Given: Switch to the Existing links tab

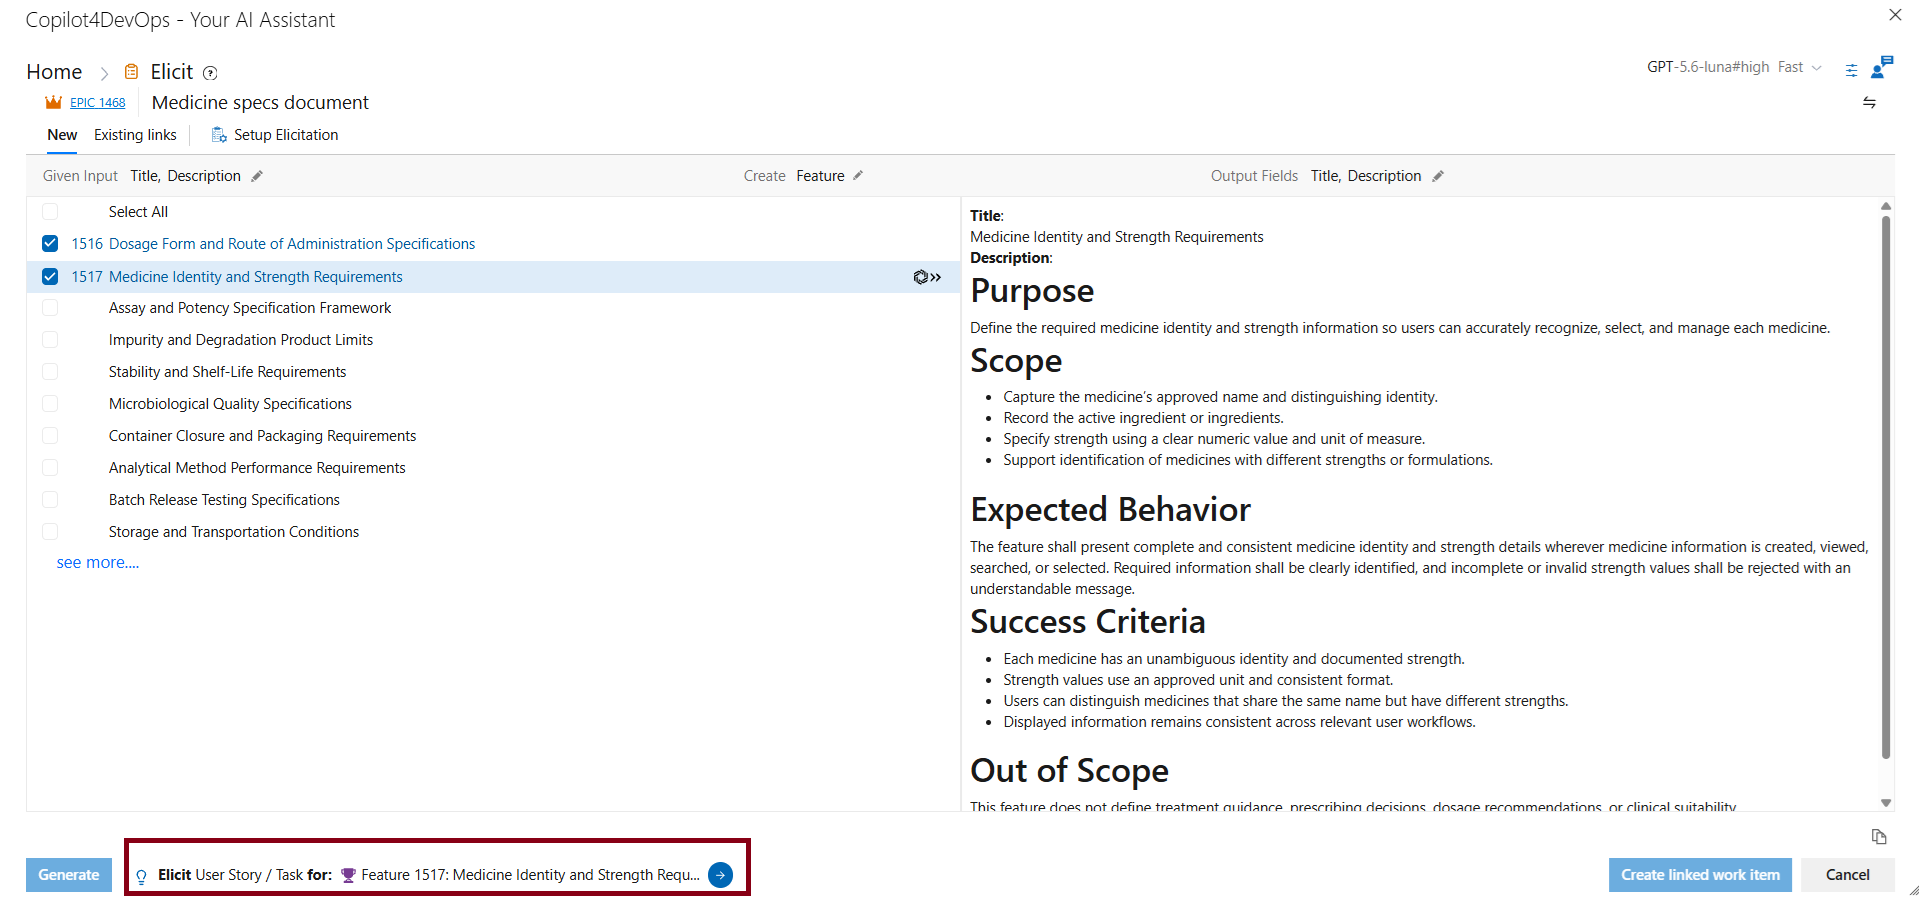Looking at the screenshot, I should coord(135,135).
